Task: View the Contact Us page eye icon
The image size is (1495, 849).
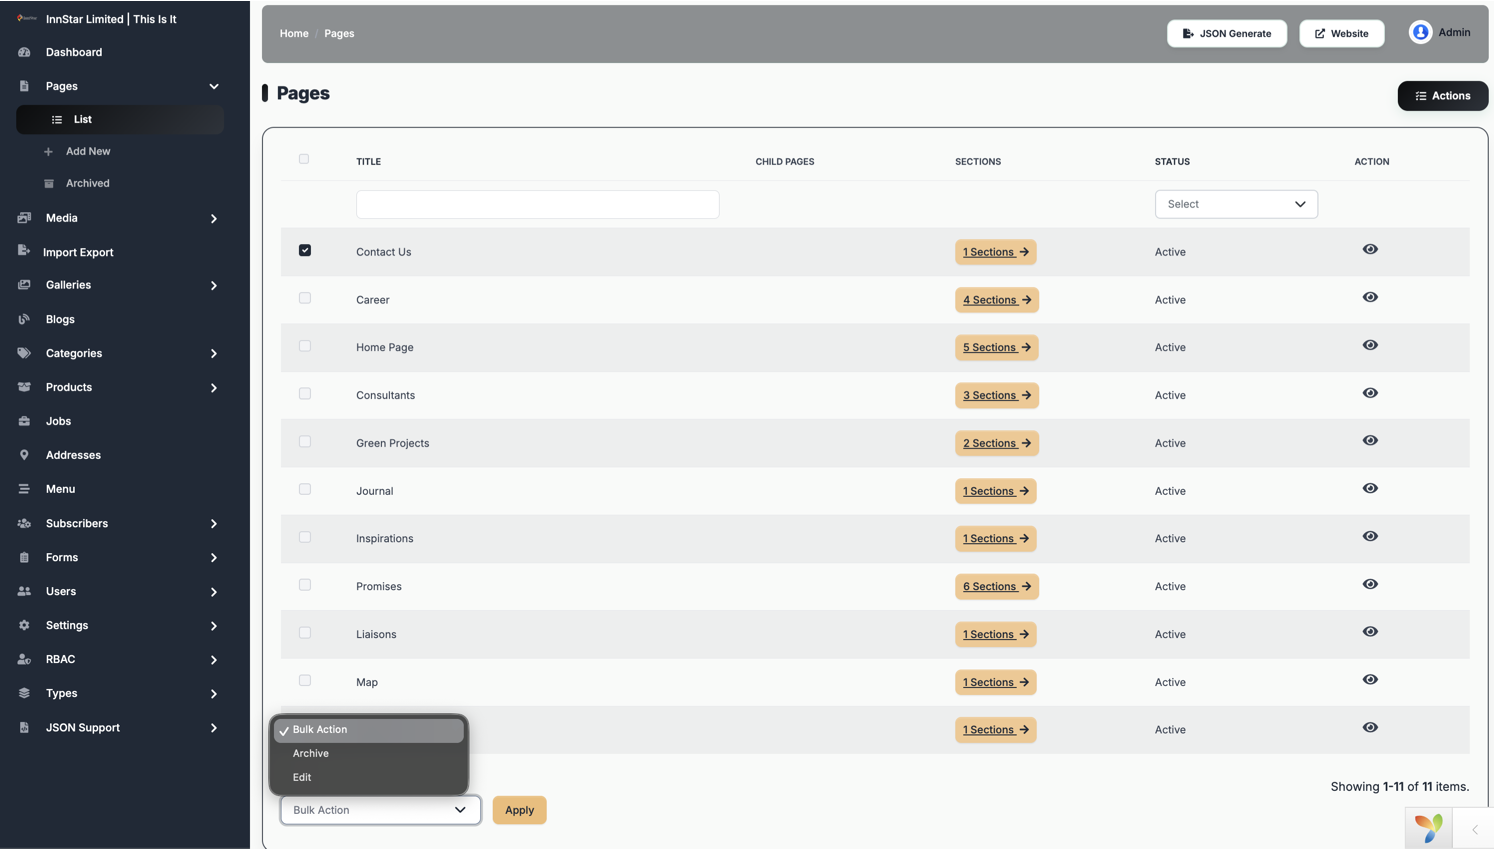Action: coord(1370,249)
